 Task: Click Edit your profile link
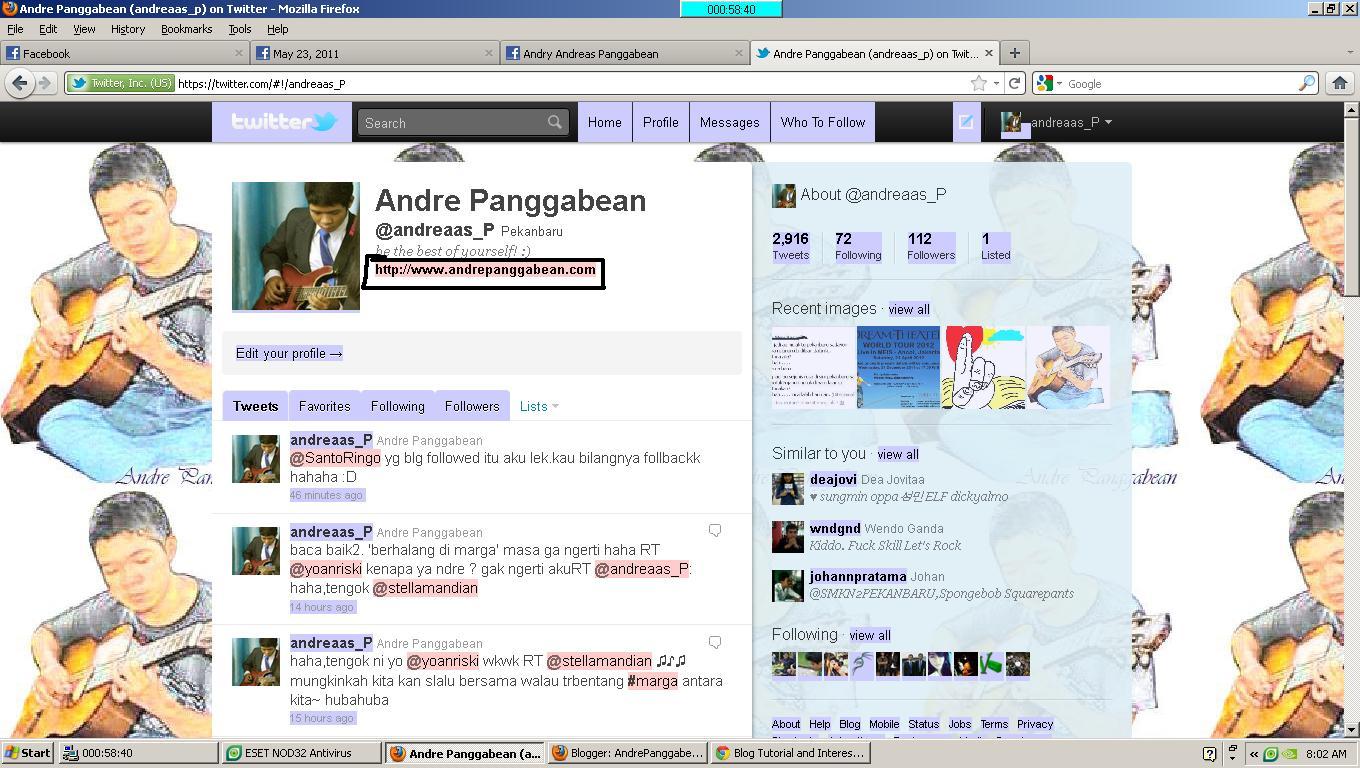[289, 353]
